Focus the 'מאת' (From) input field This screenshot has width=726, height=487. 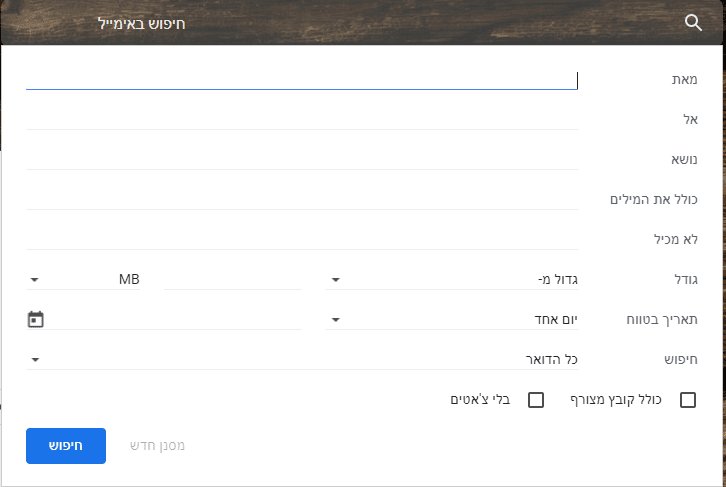click(x=300, y=79)
